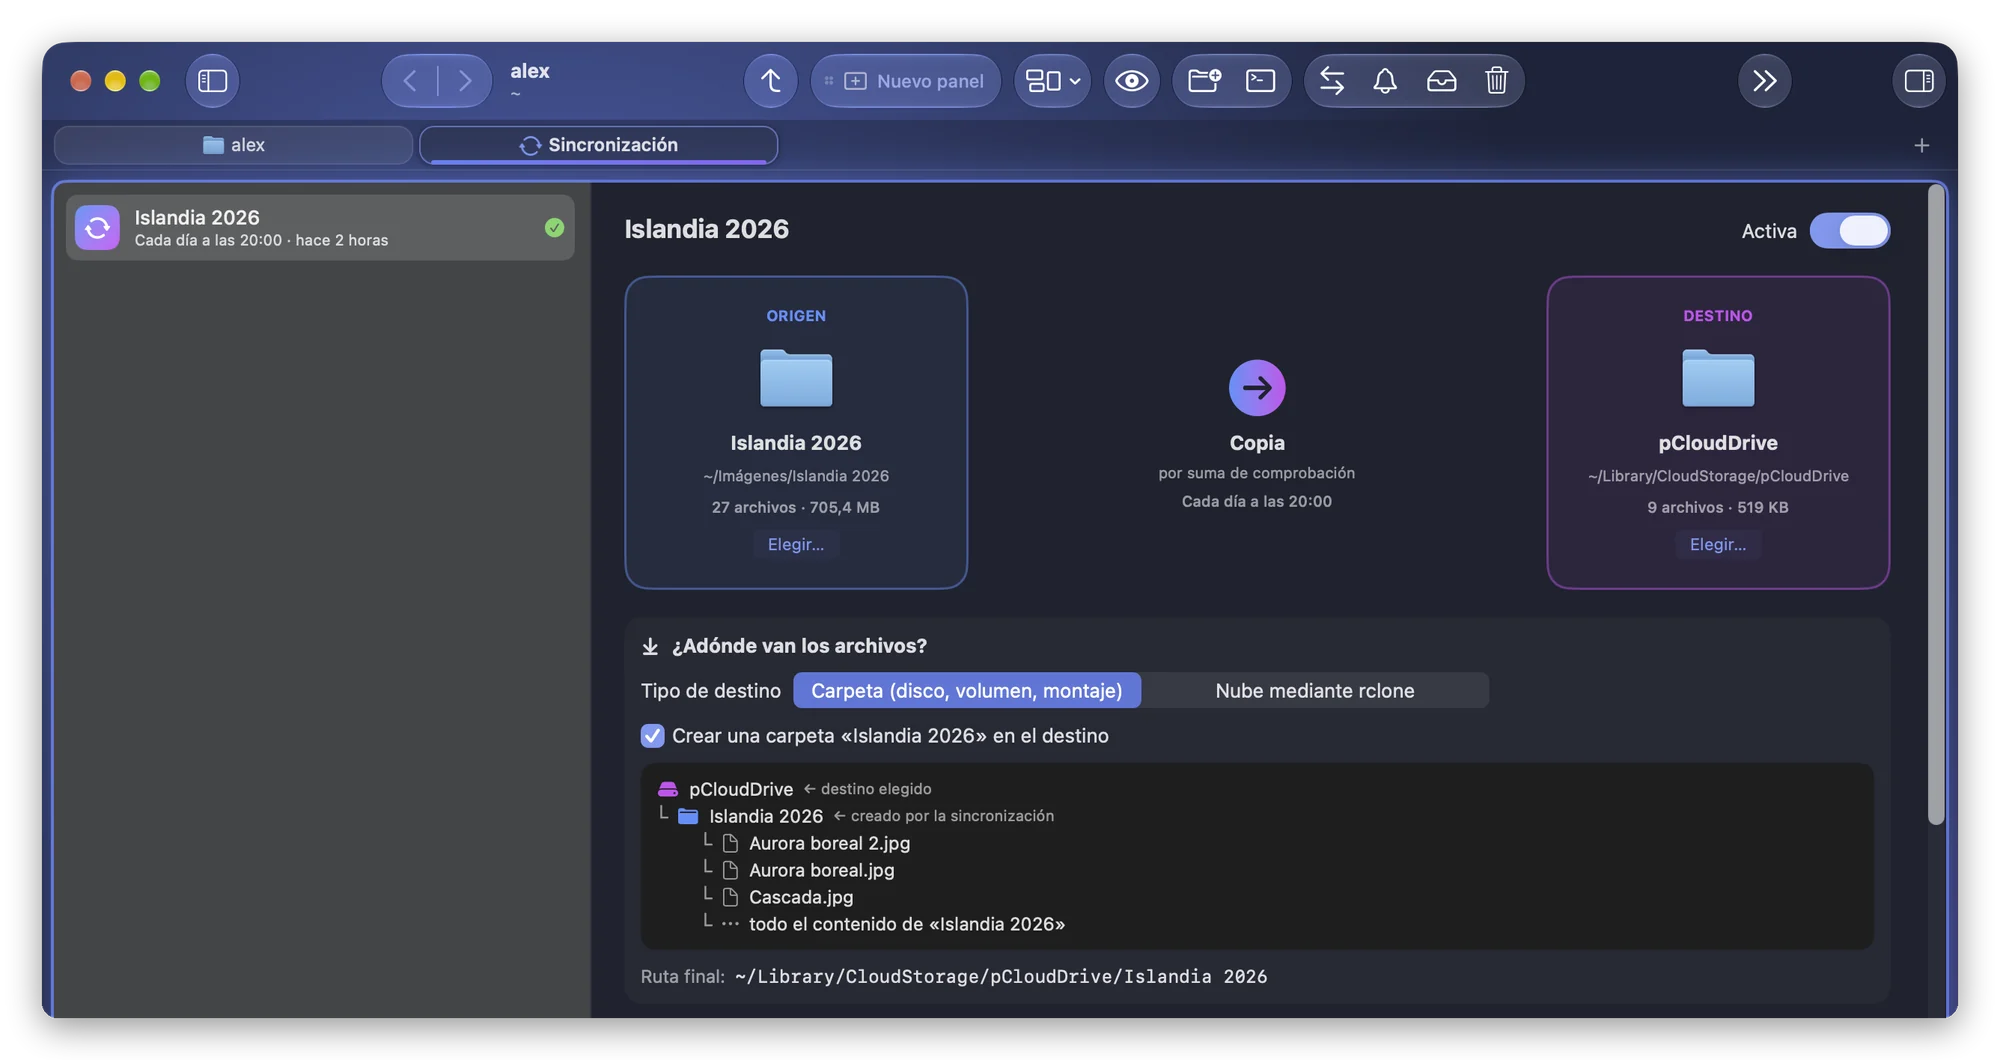Screen dimensions: 2000x1060
Task: Create a new folder from toolbar
Action: point(1204,81)
